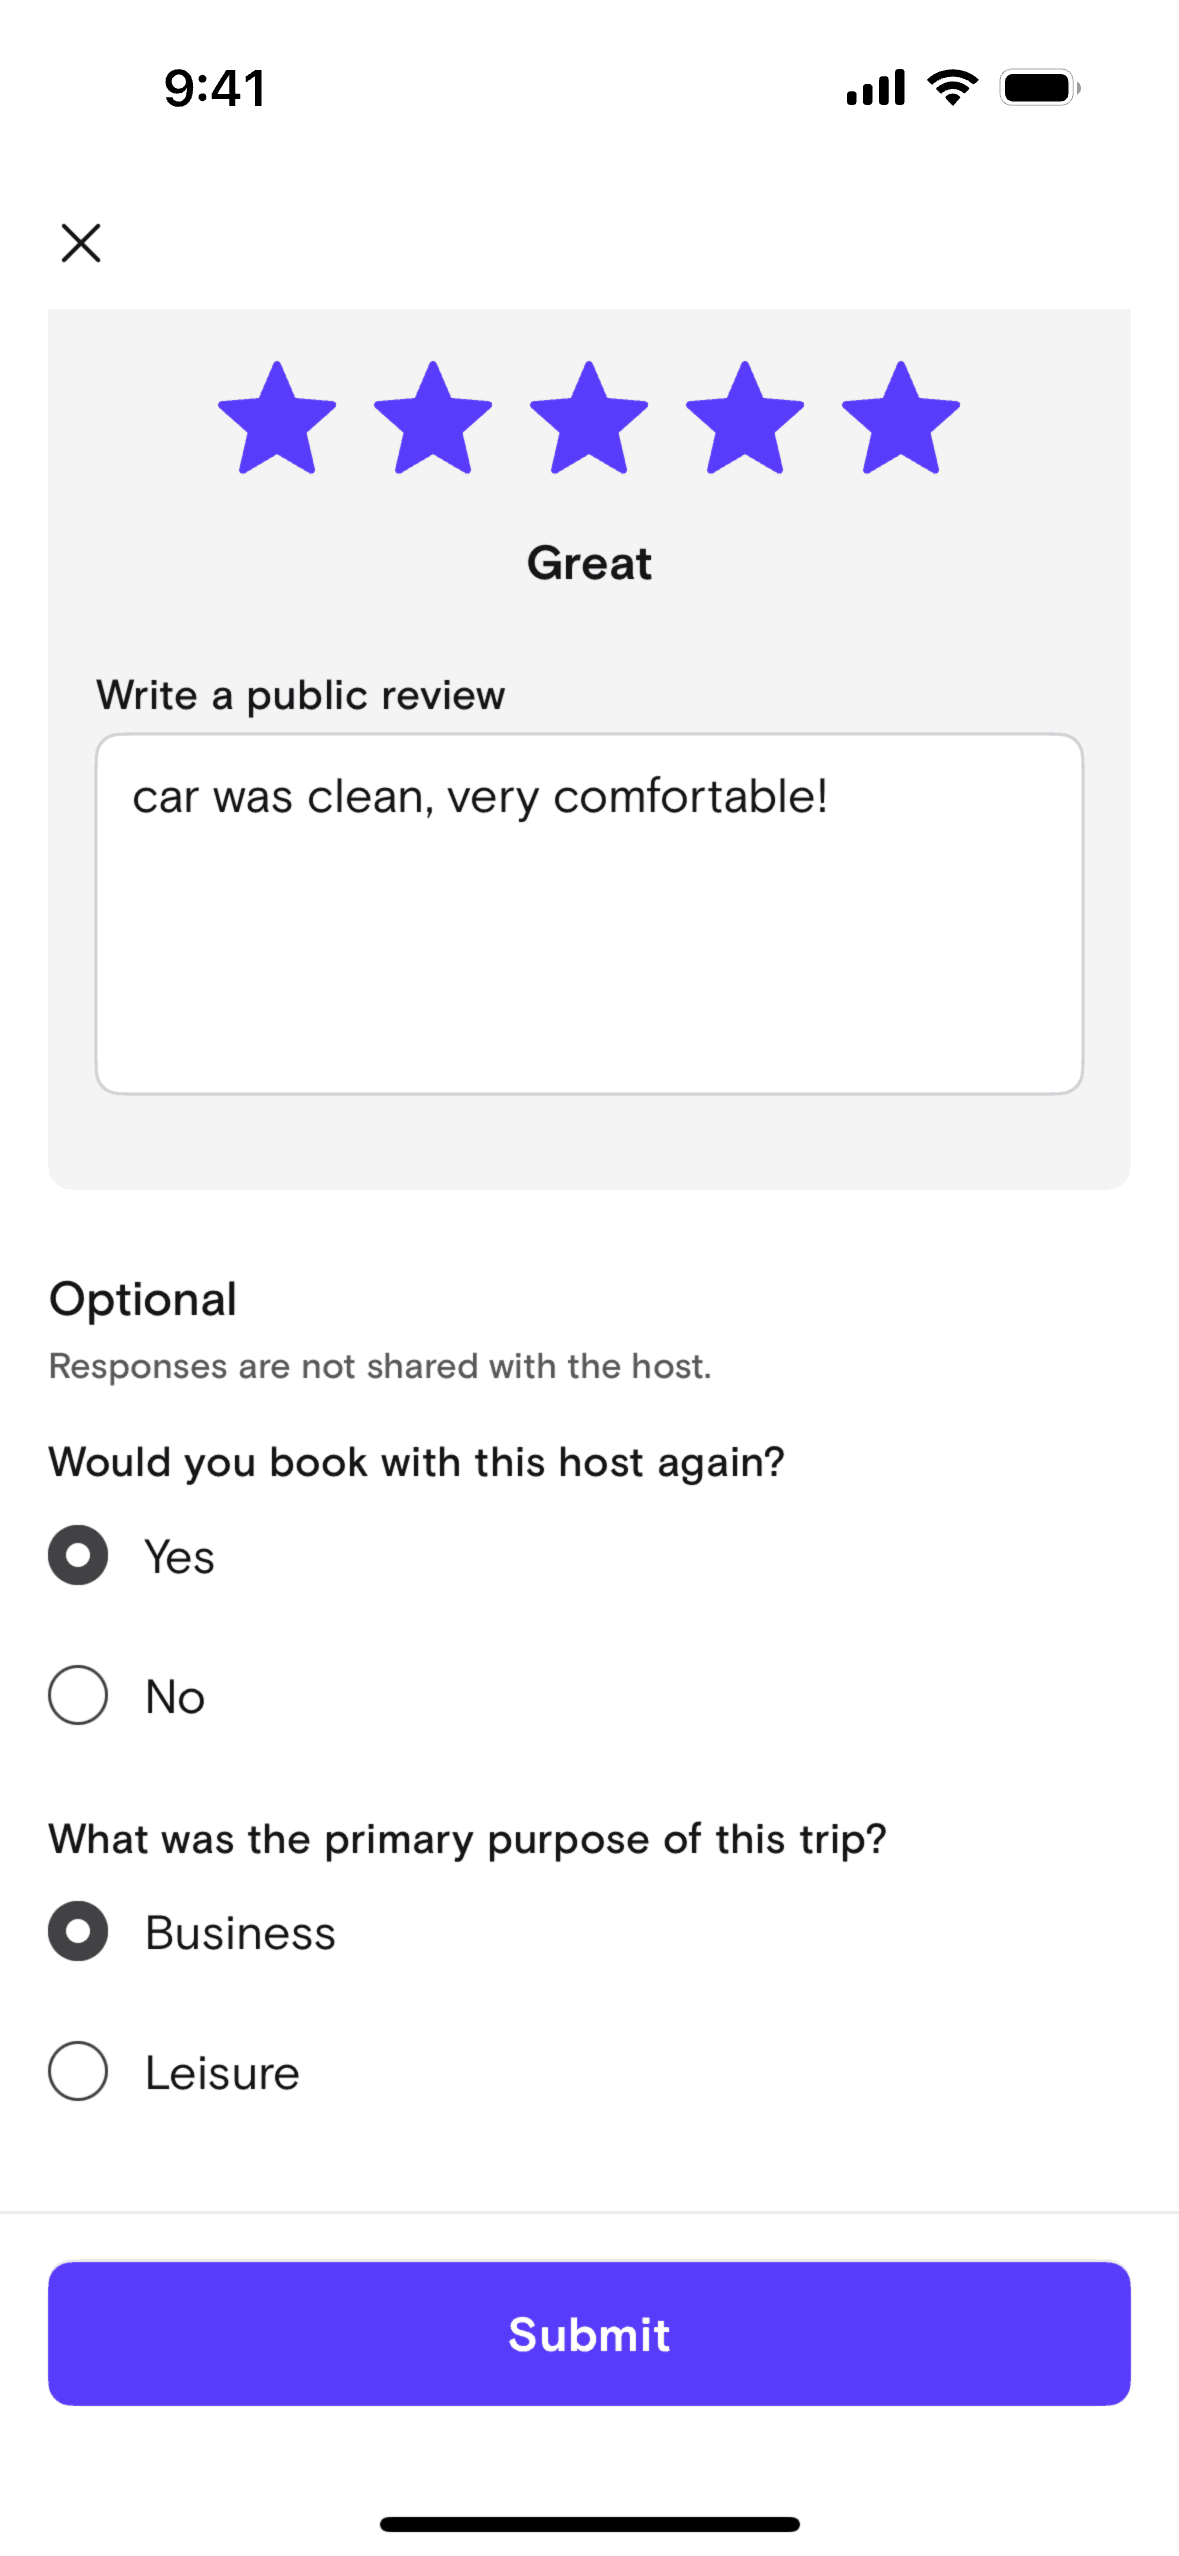Tap the cellular signal icon

coord(875,88)
